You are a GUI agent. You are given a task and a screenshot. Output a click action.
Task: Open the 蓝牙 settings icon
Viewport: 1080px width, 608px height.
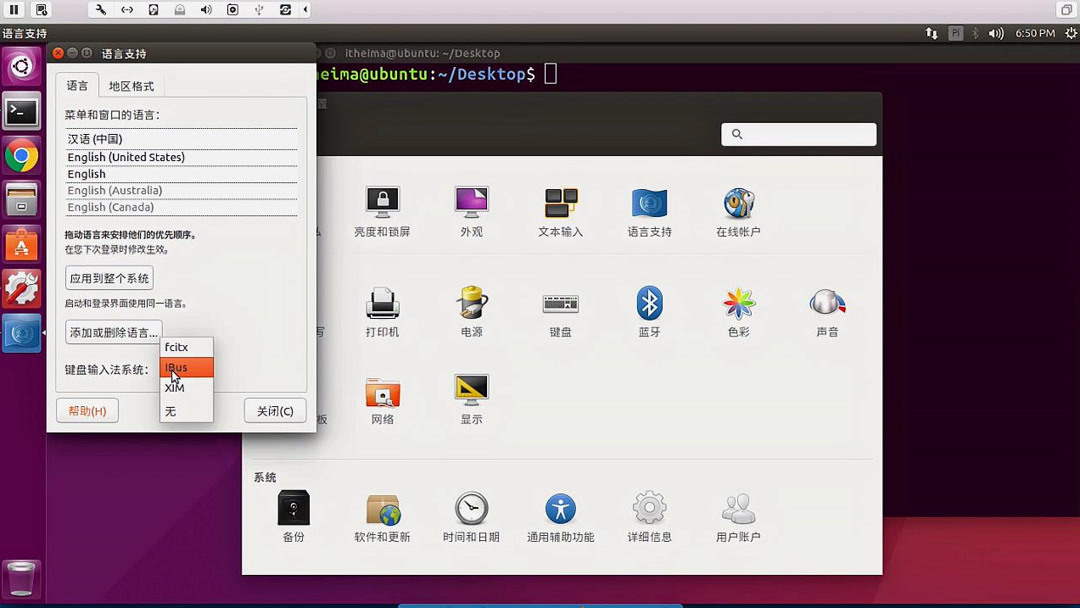(649, 305)
